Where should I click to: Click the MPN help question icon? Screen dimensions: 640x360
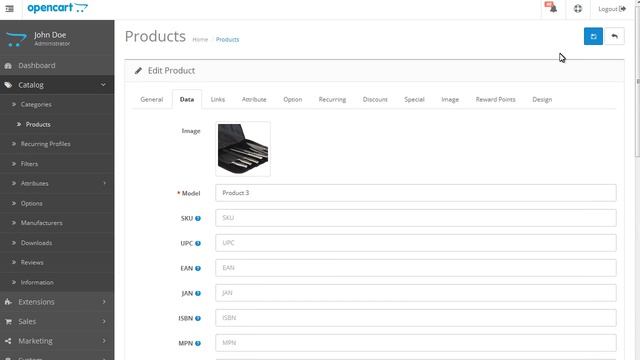pos(198,343)
